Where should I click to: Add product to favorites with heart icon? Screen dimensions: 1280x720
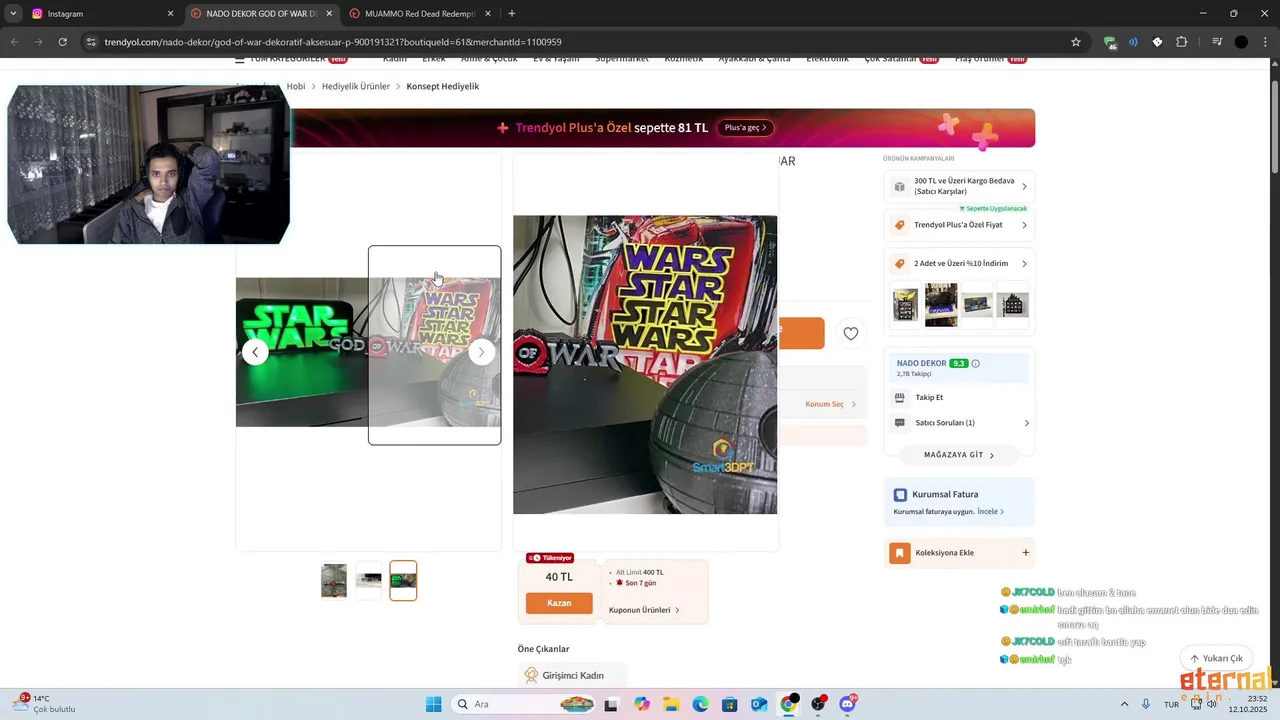[x=850, y=334]
